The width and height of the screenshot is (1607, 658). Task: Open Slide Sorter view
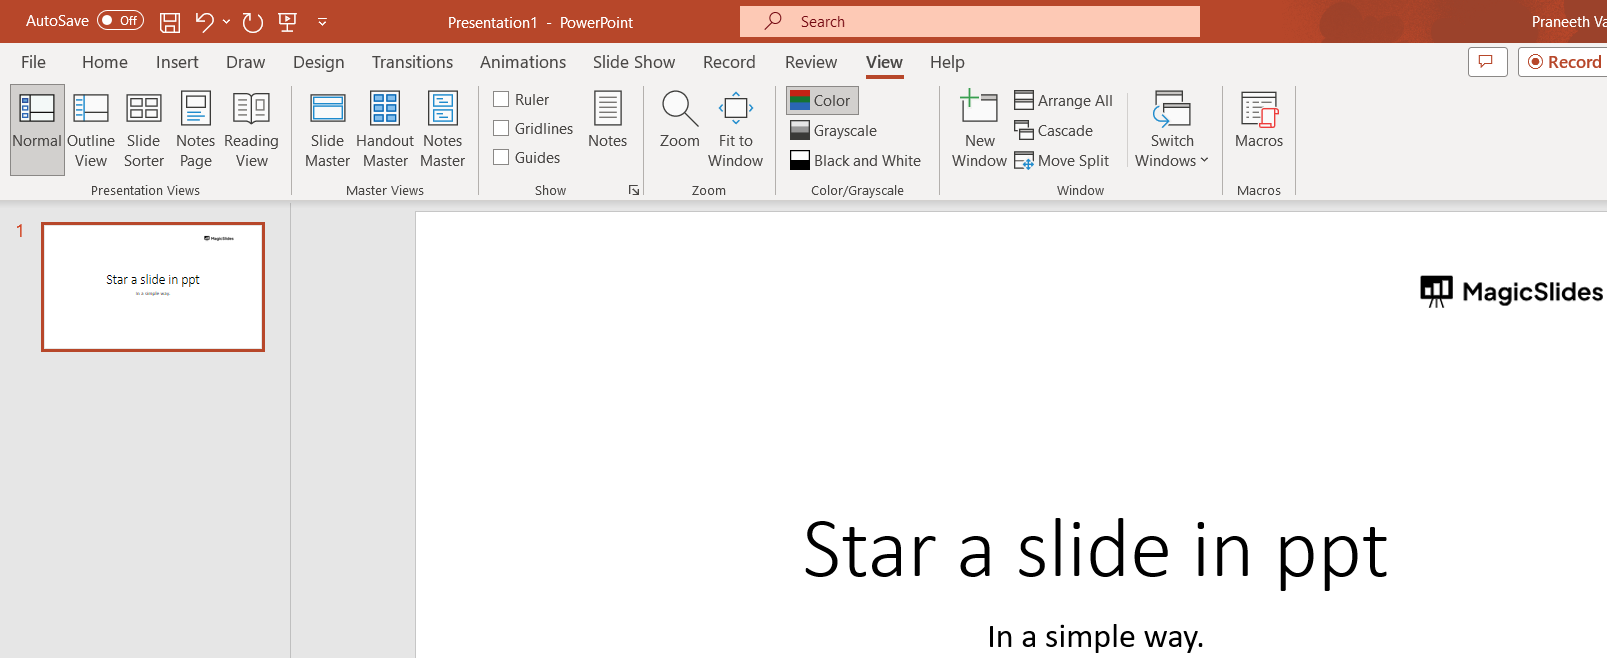(x=143, y=130)
